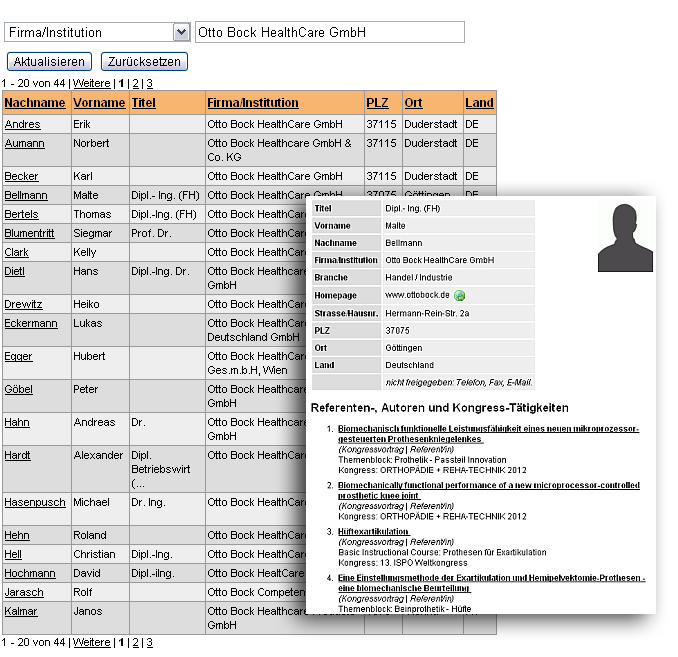
Task: Sort table by Land column header
Action: click(479, 103)
